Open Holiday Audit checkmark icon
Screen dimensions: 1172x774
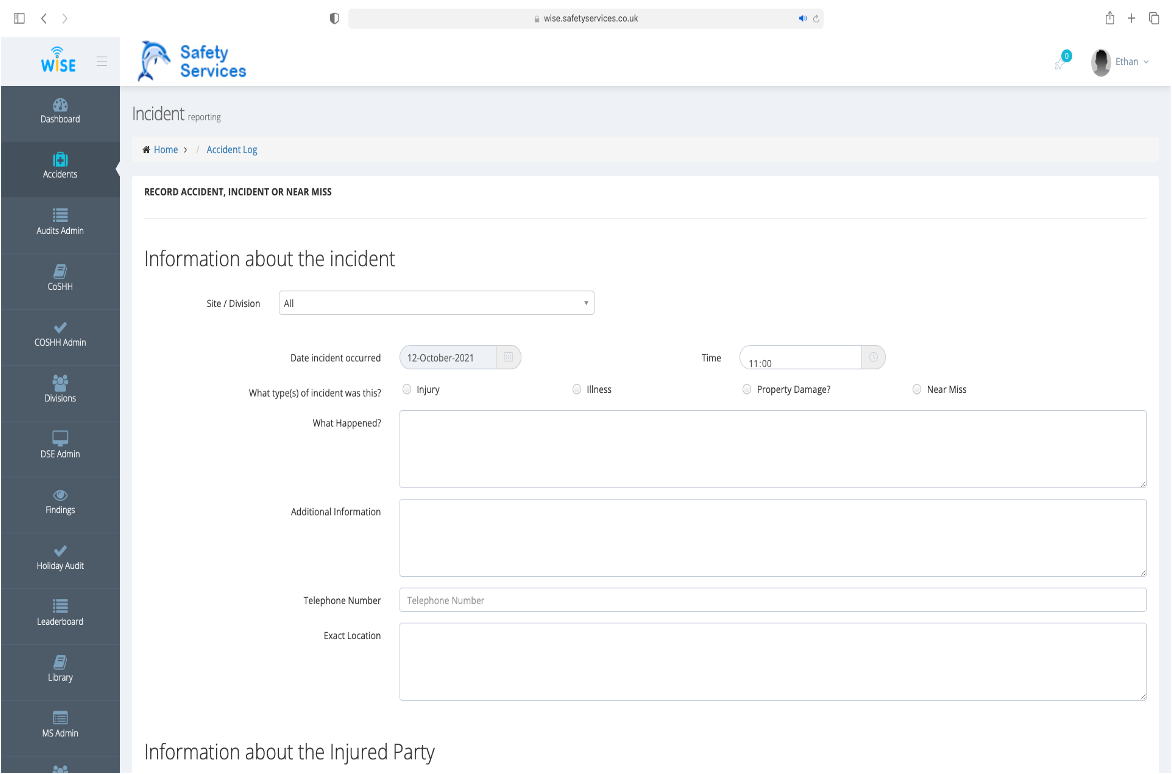pos(60,551)
